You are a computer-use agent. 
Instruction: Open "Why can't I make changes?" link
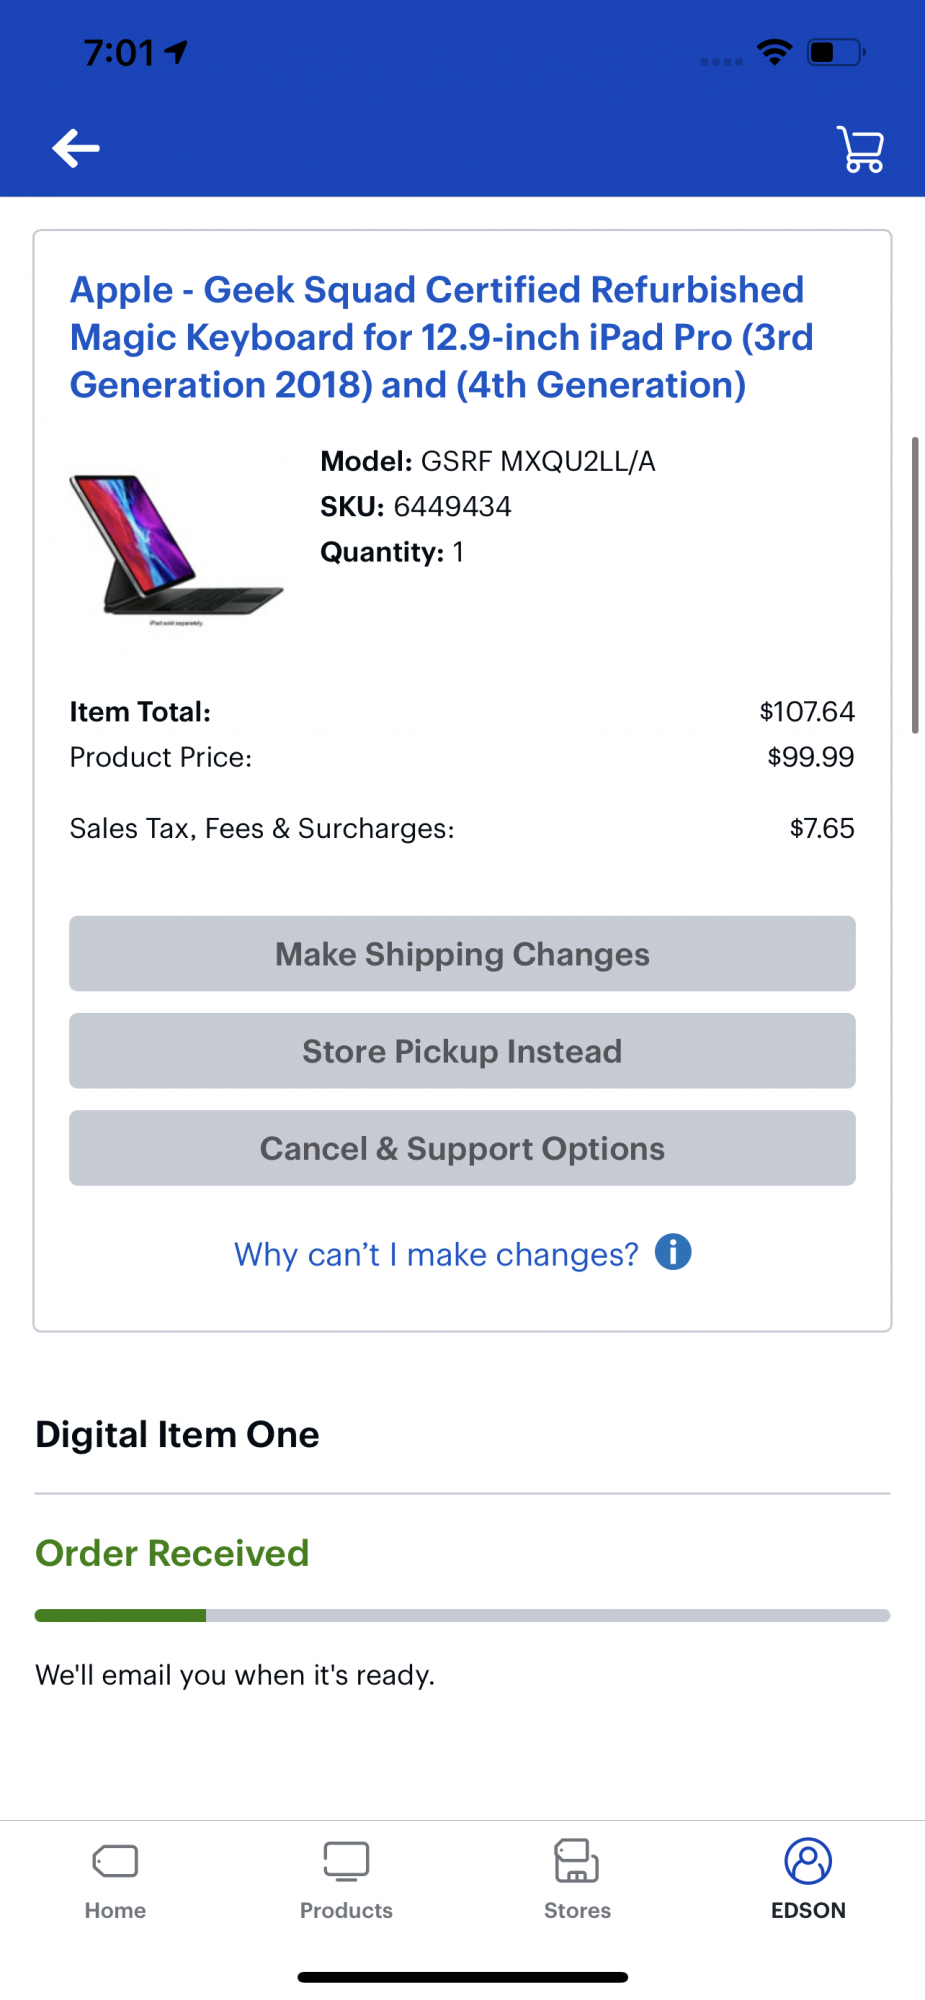(436, 1254)
